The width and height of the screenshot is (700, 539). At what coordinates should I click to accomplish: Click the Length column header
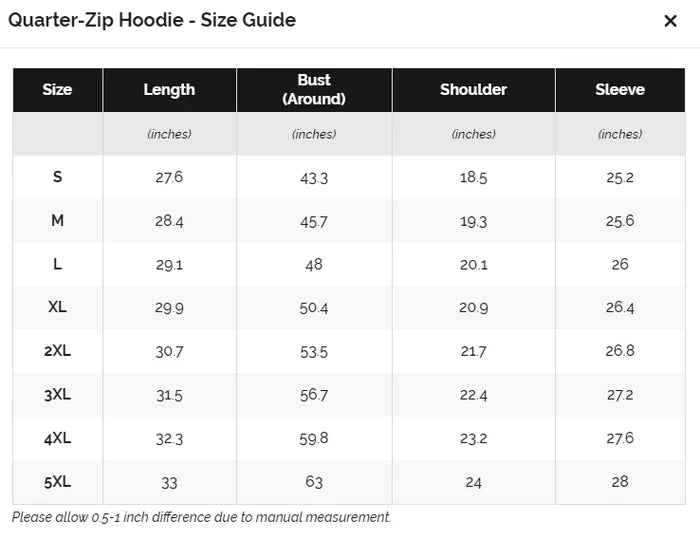[x=169, y=90]
